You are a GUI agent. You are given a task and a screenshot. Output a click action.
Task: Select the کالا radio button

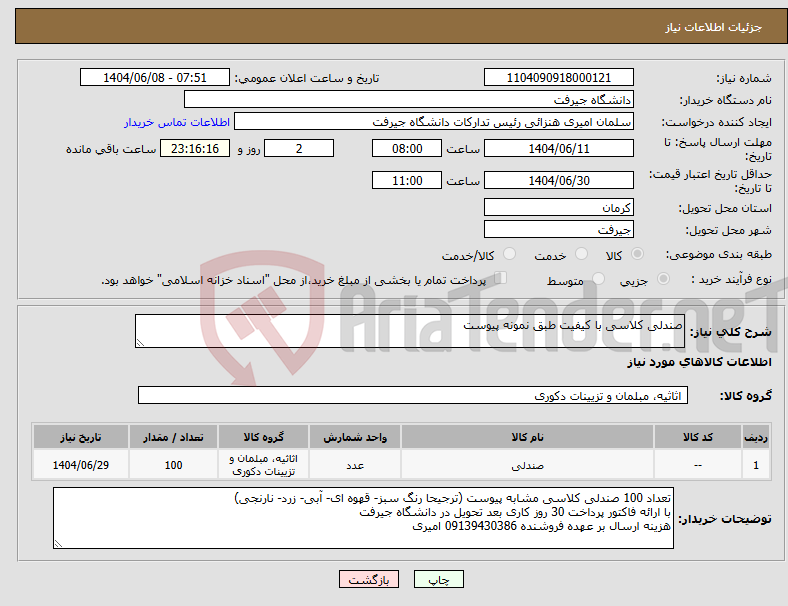tap(637, 254)
